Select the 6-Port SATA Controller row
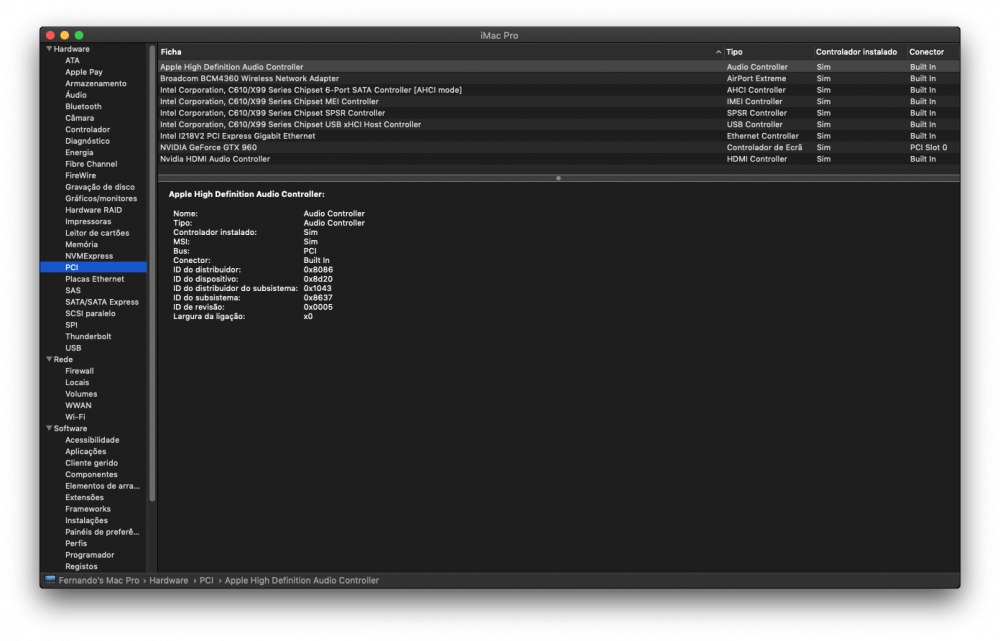The width and height of the screenshot is (1000, 641). point(558,89)
